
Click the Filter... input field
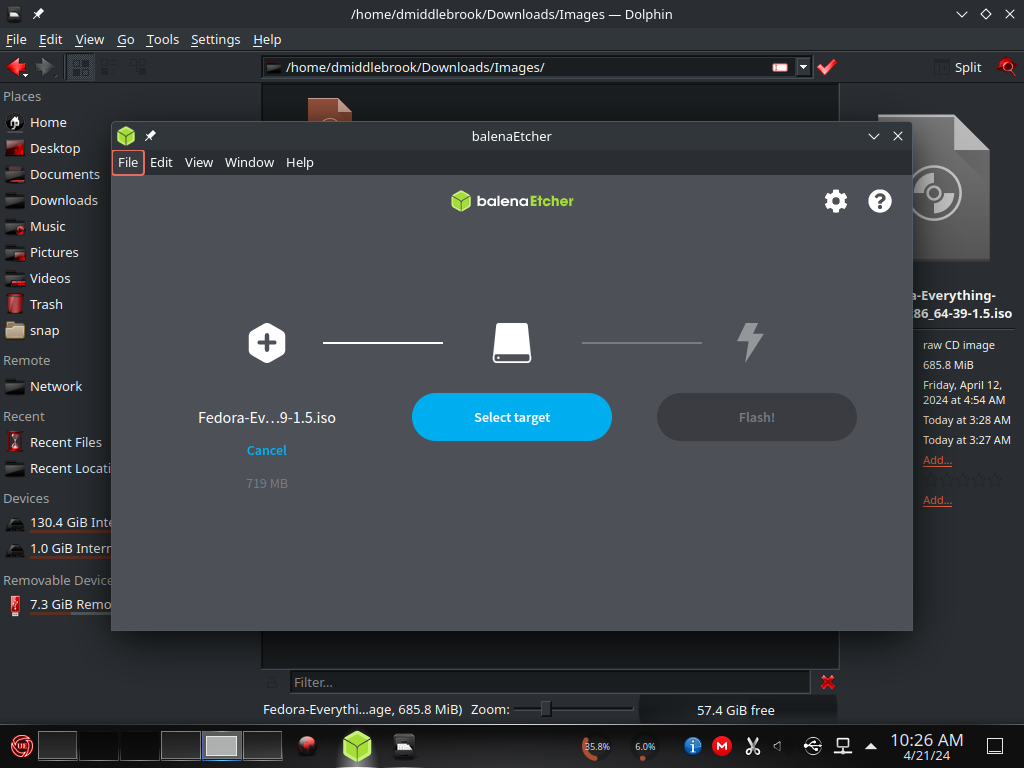point(550,682)
